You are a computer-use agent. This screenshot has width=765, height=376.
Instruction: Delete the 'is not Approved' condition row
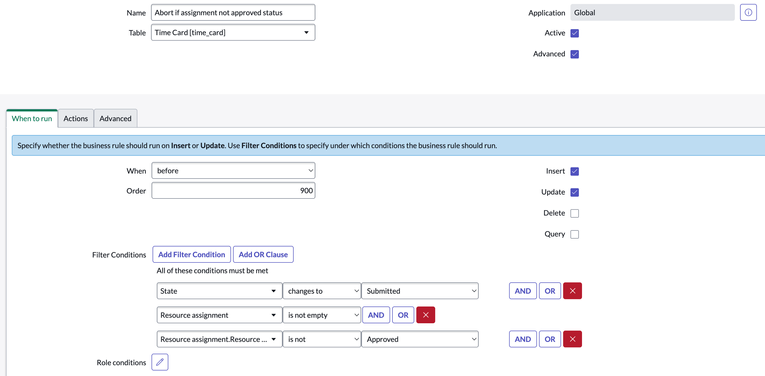[x=572, y=339]
